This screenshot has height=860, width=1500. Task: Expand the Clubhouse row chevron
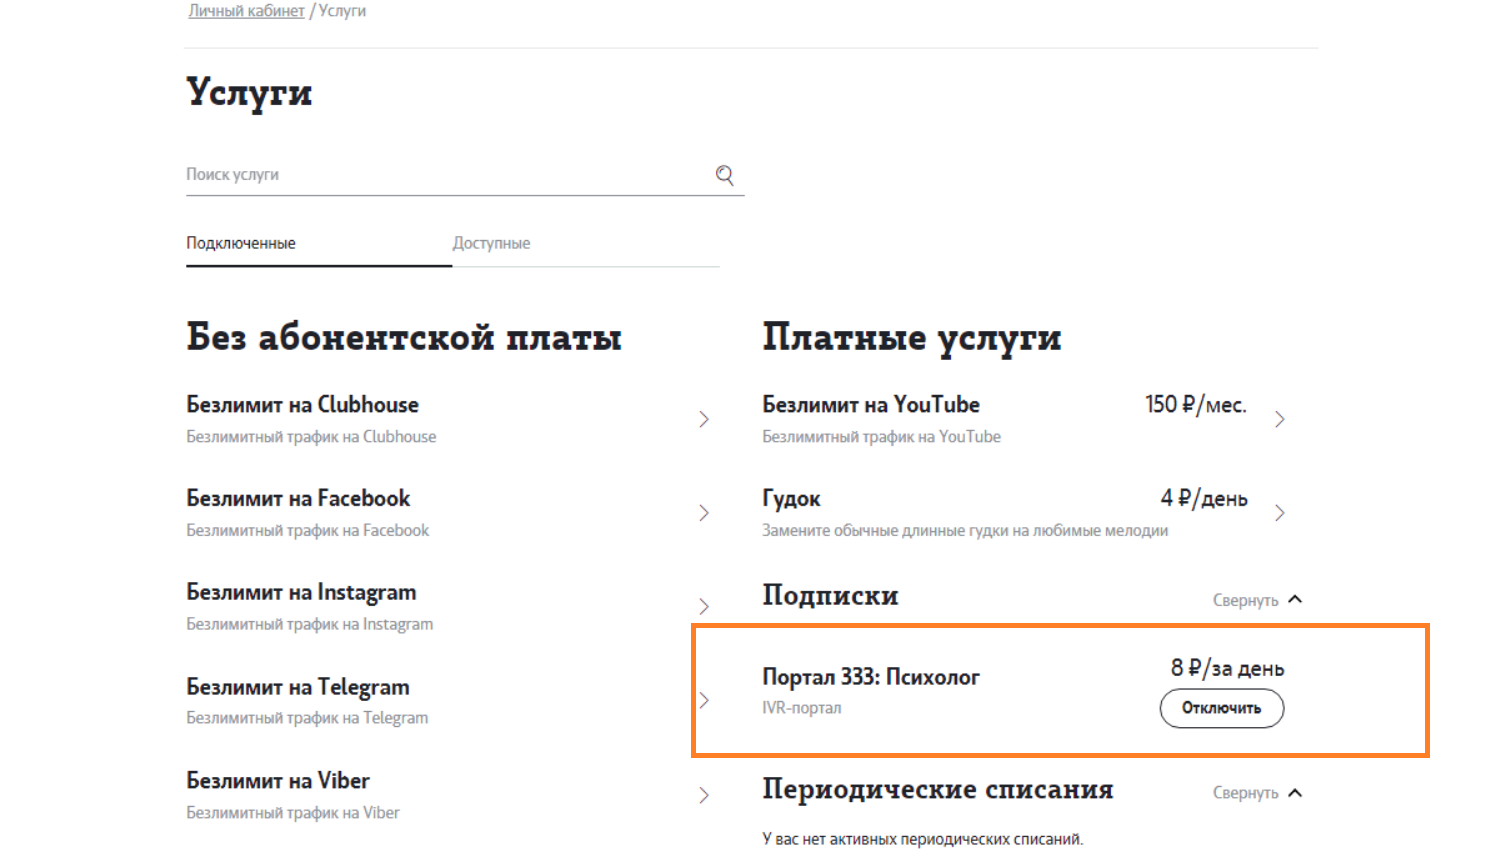(x=704, y=419)
